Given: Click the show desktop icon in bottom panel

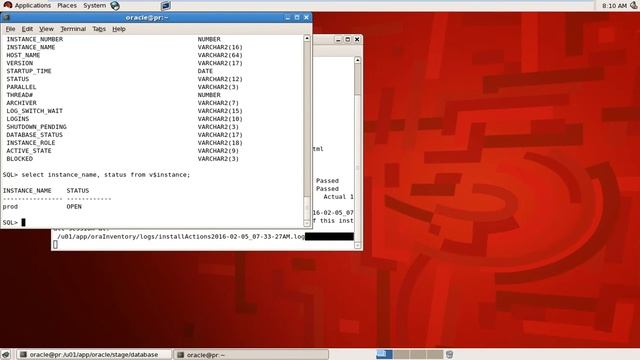Looking at the screenshot, I should pyautogui.click(x=6, y=354).
